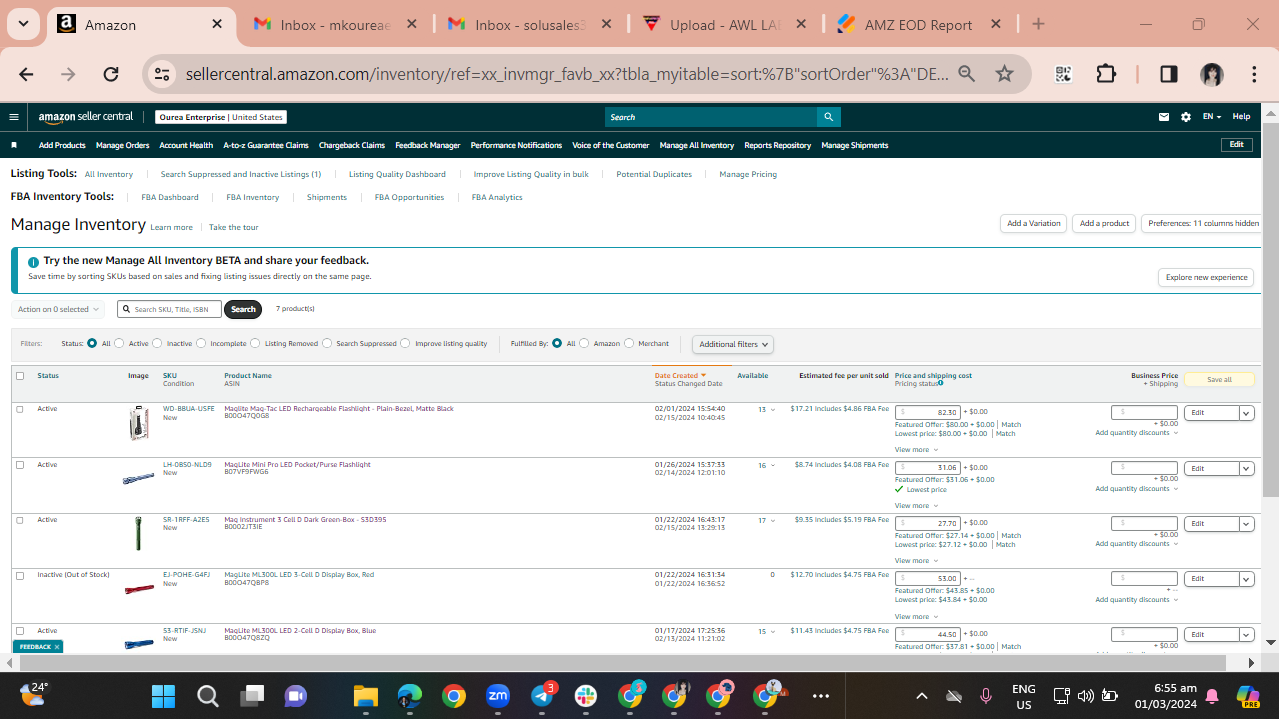Open File Explorer from taskbar
Viewport: 1279px width, 719px height.
(x=364, y=695)
